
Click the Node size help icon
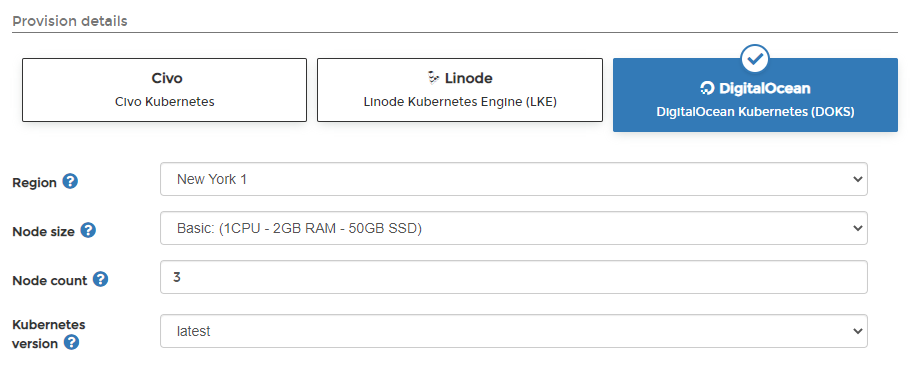pos(88,230)
